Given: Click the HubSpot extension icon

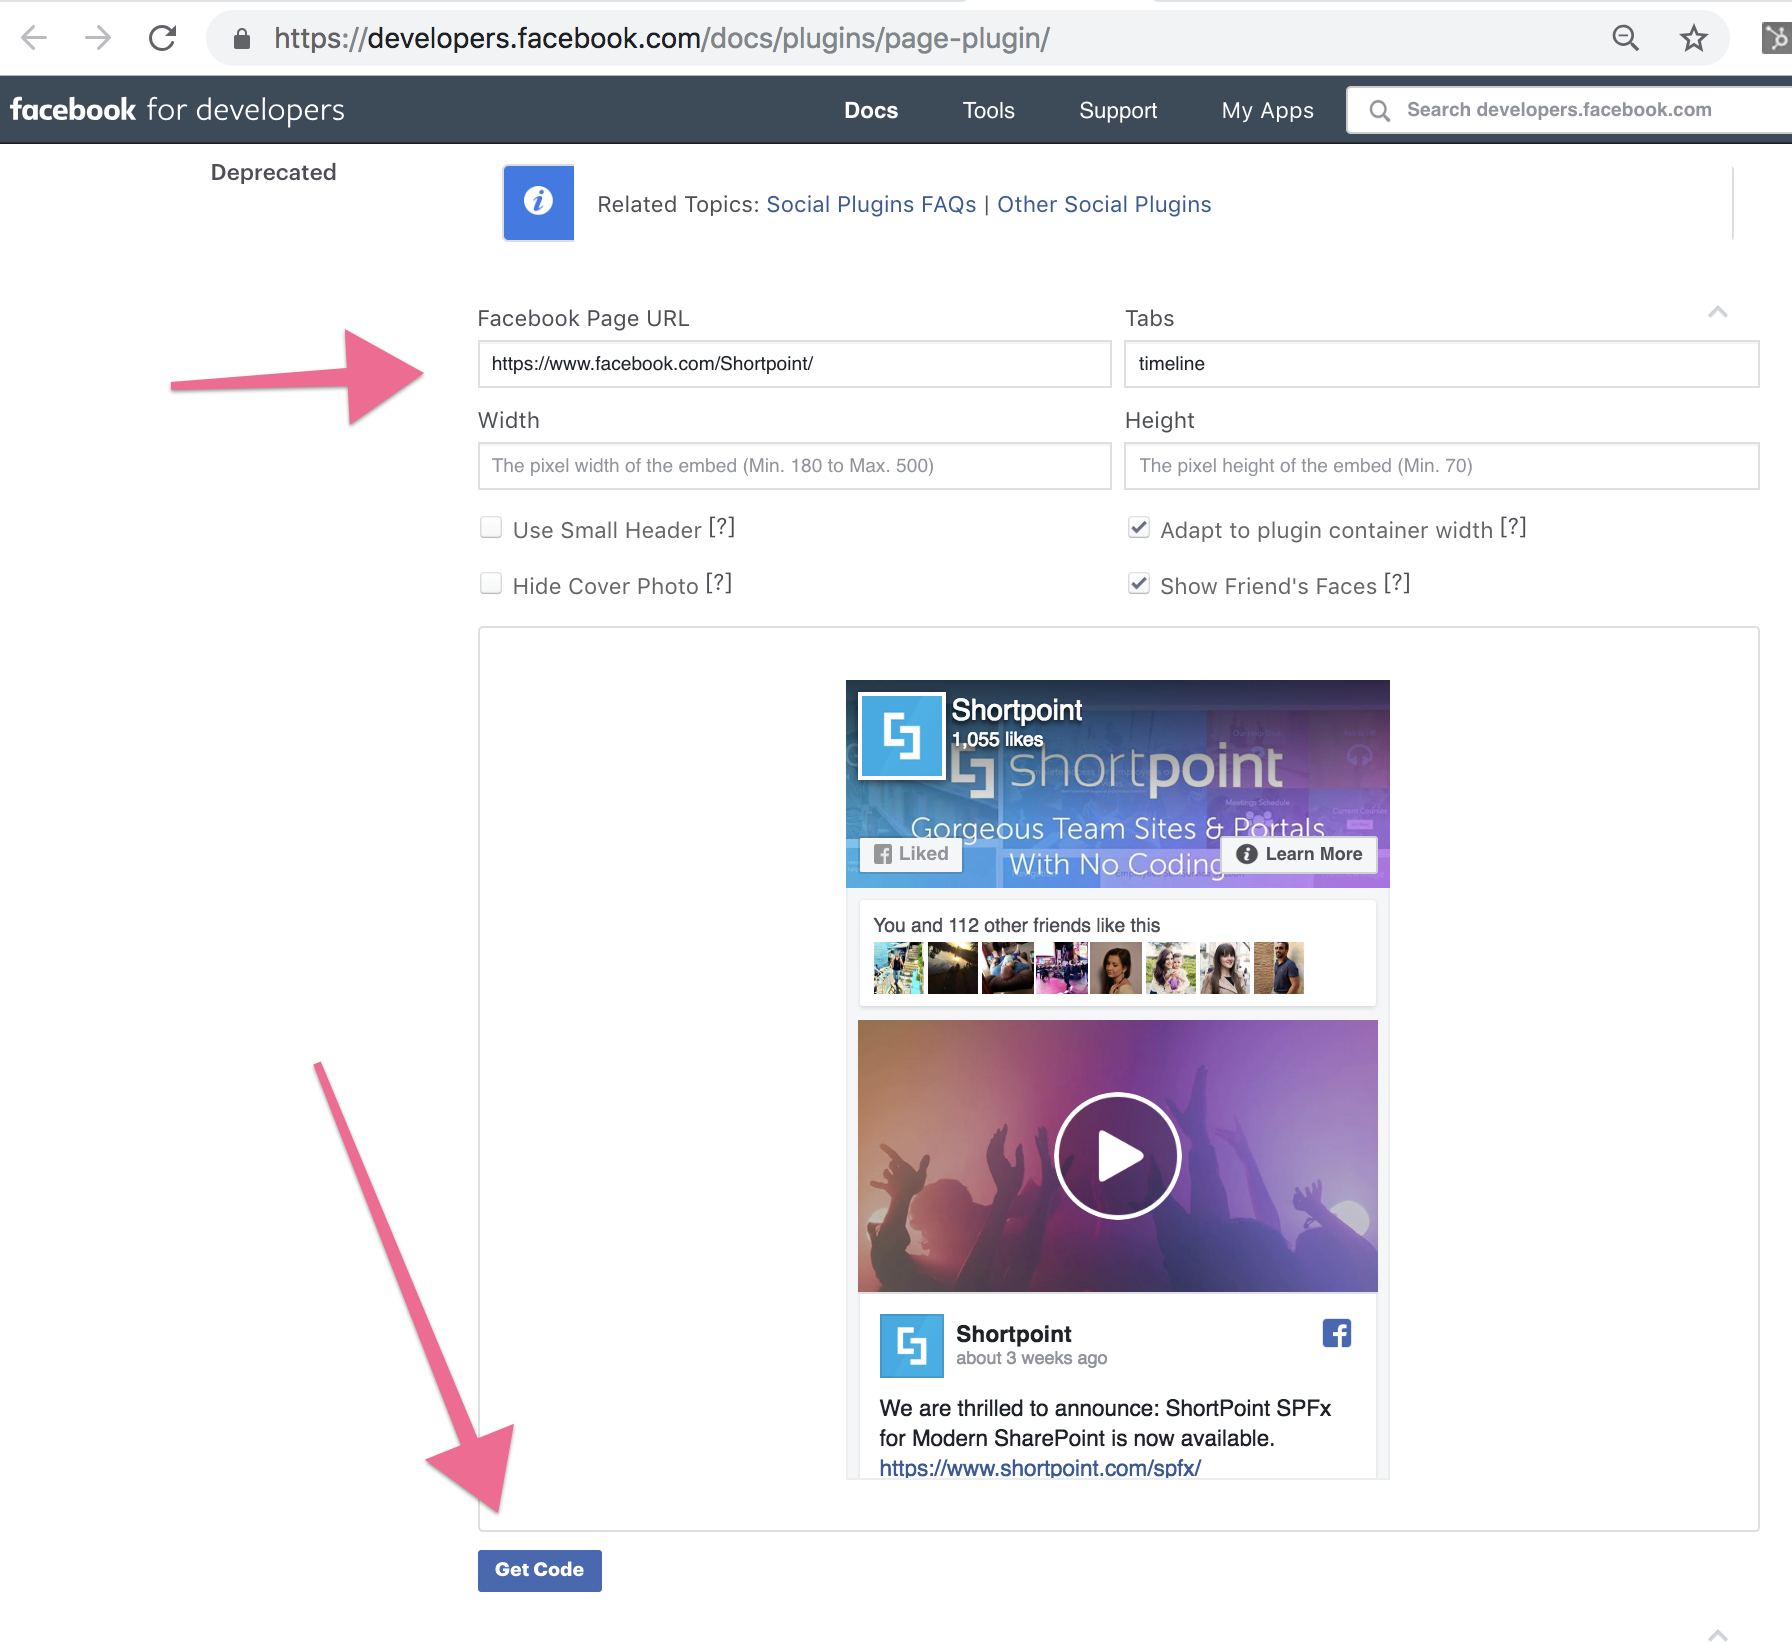Looking at the screenshot, I should point(1776,38).
